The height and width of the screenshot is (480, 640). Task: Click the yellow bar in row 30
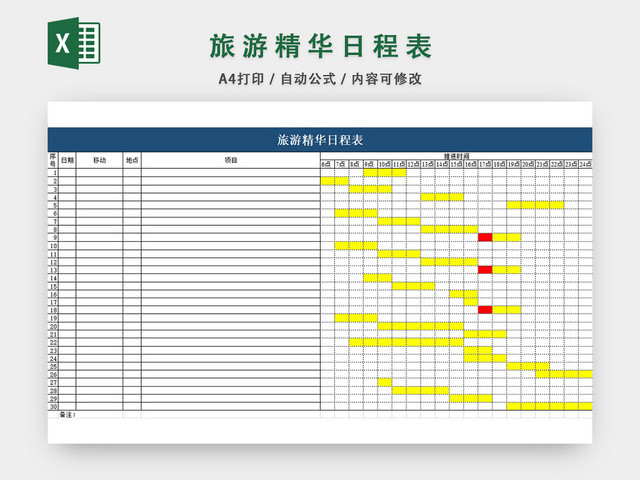[549, 407]
